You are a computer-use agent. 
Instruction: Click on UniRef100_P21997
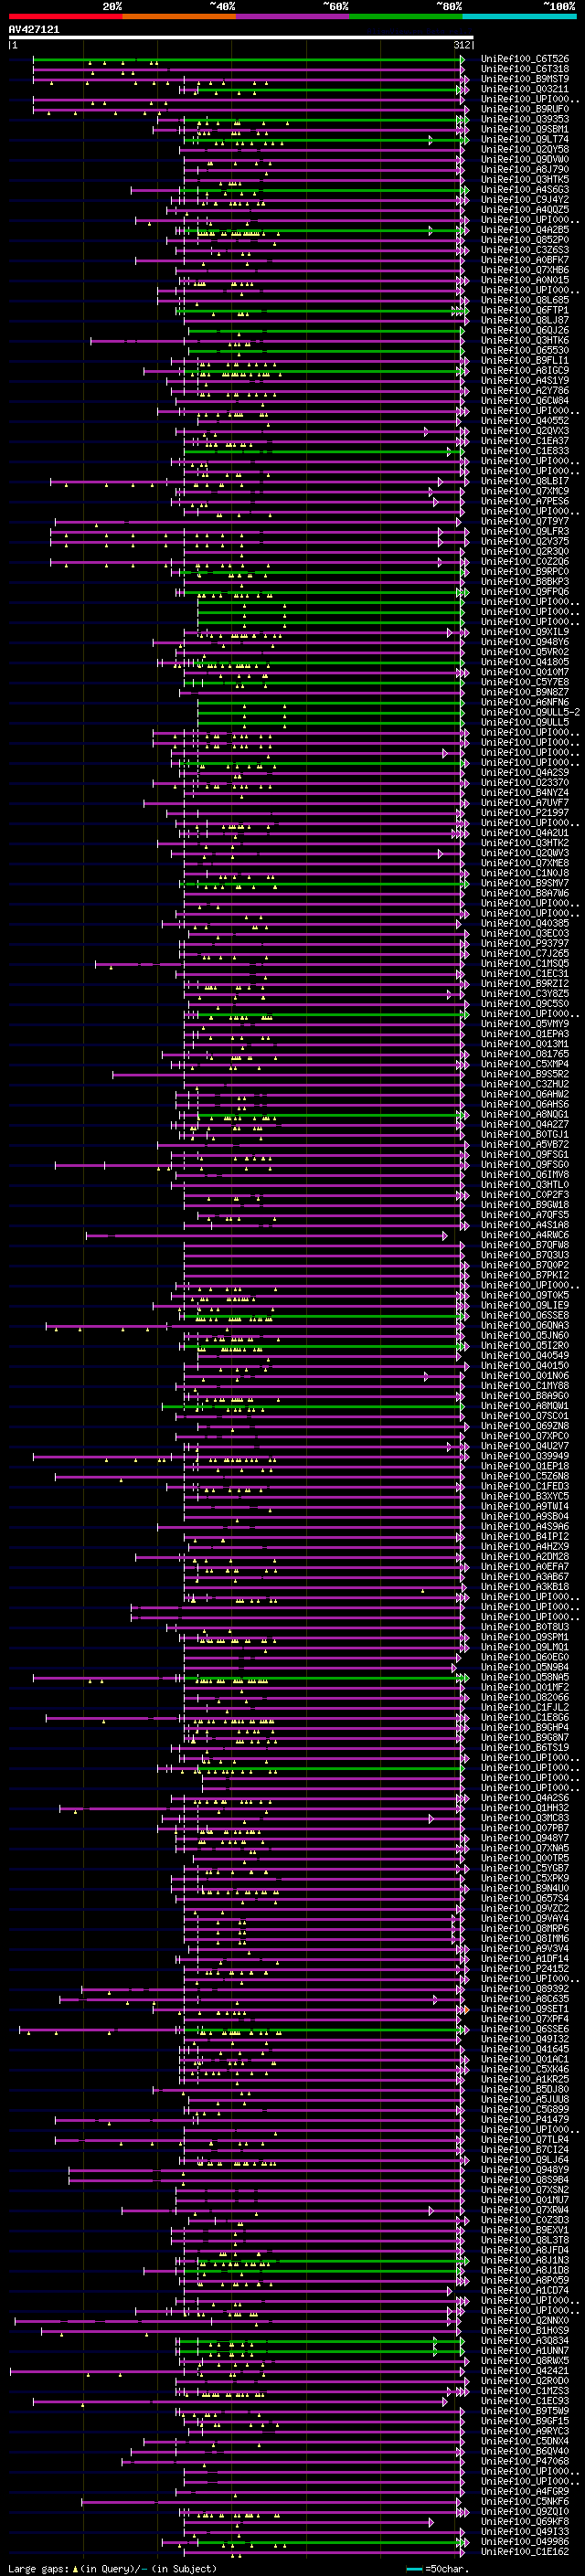pyautogui.click(x=525, y=814)
